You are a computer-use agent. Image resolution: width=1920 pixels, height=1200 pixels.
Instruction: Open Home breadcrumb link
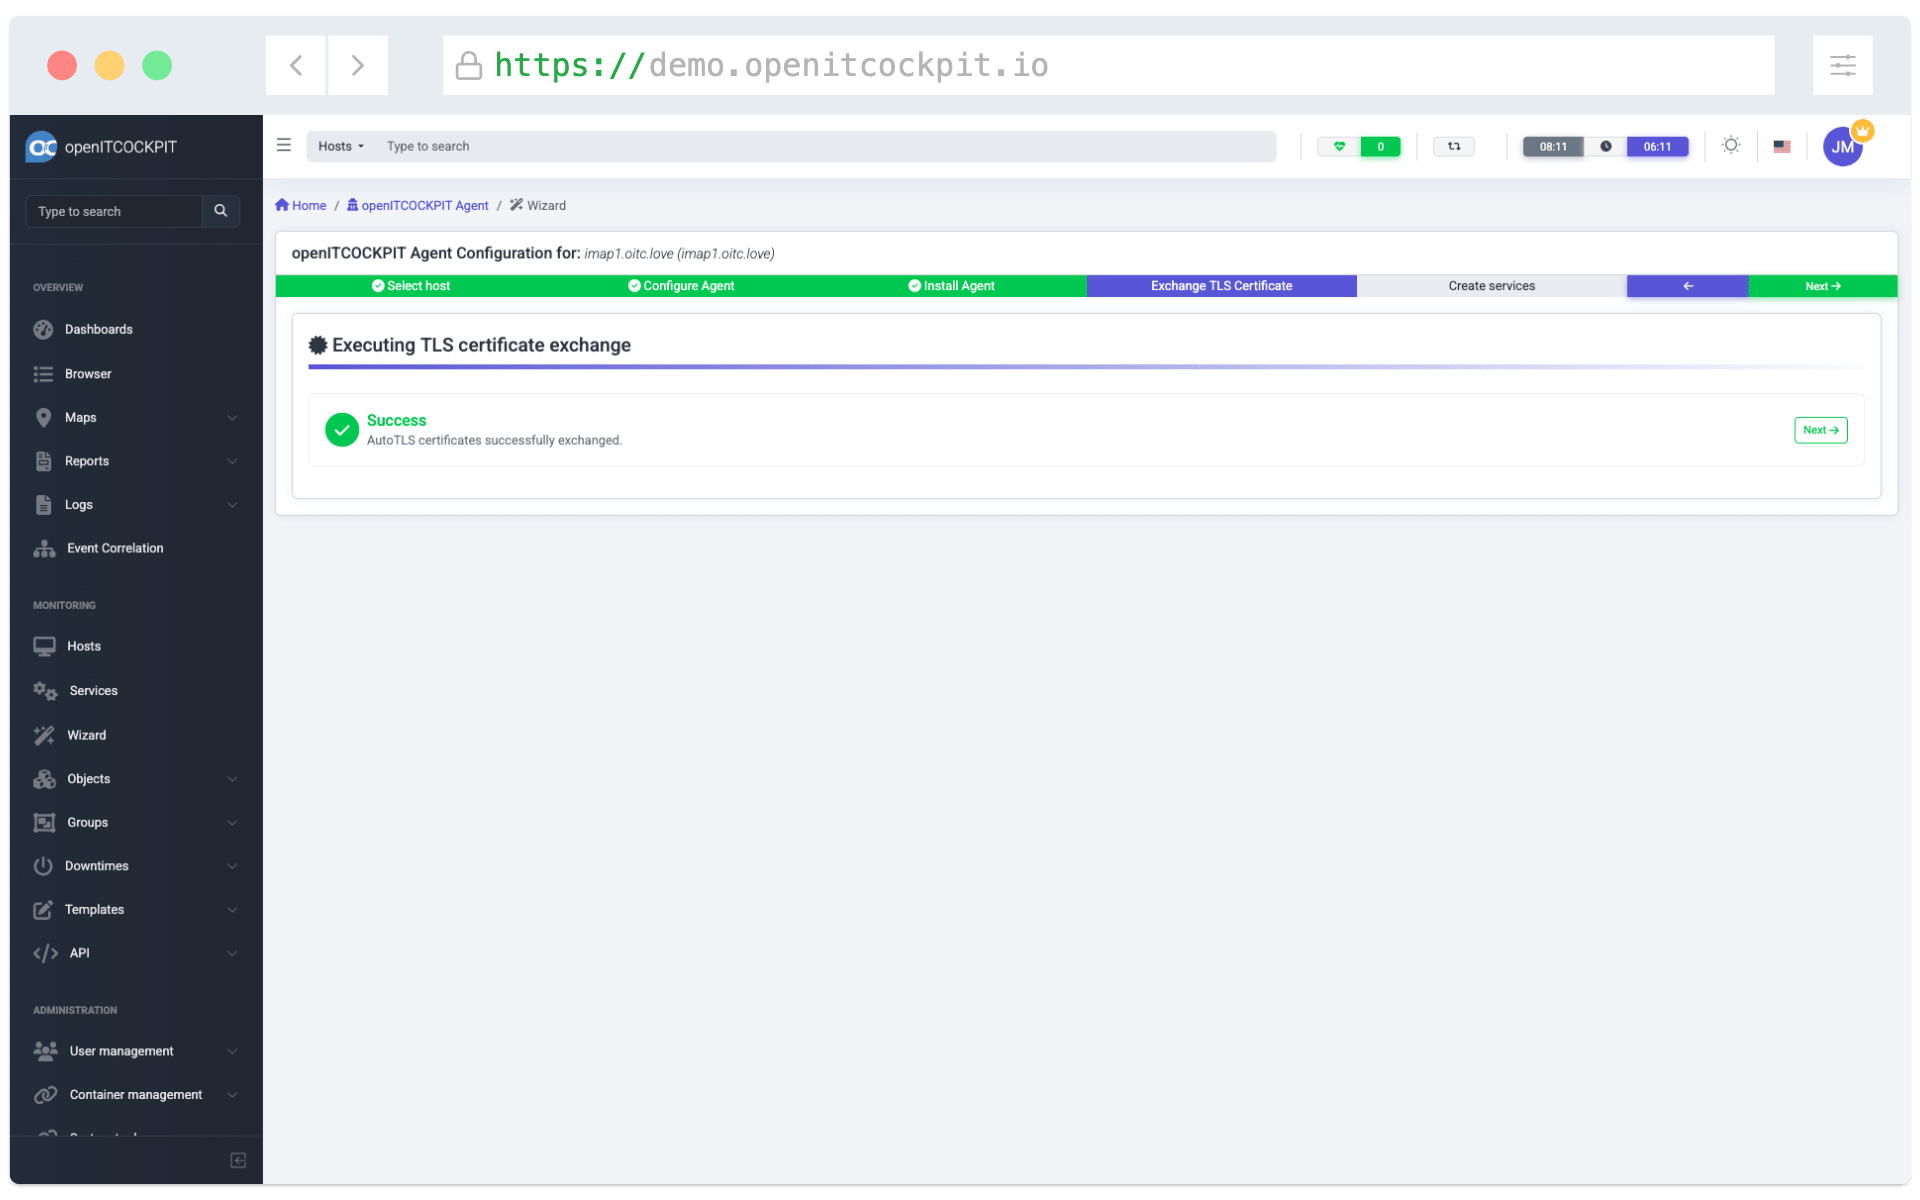301,206
